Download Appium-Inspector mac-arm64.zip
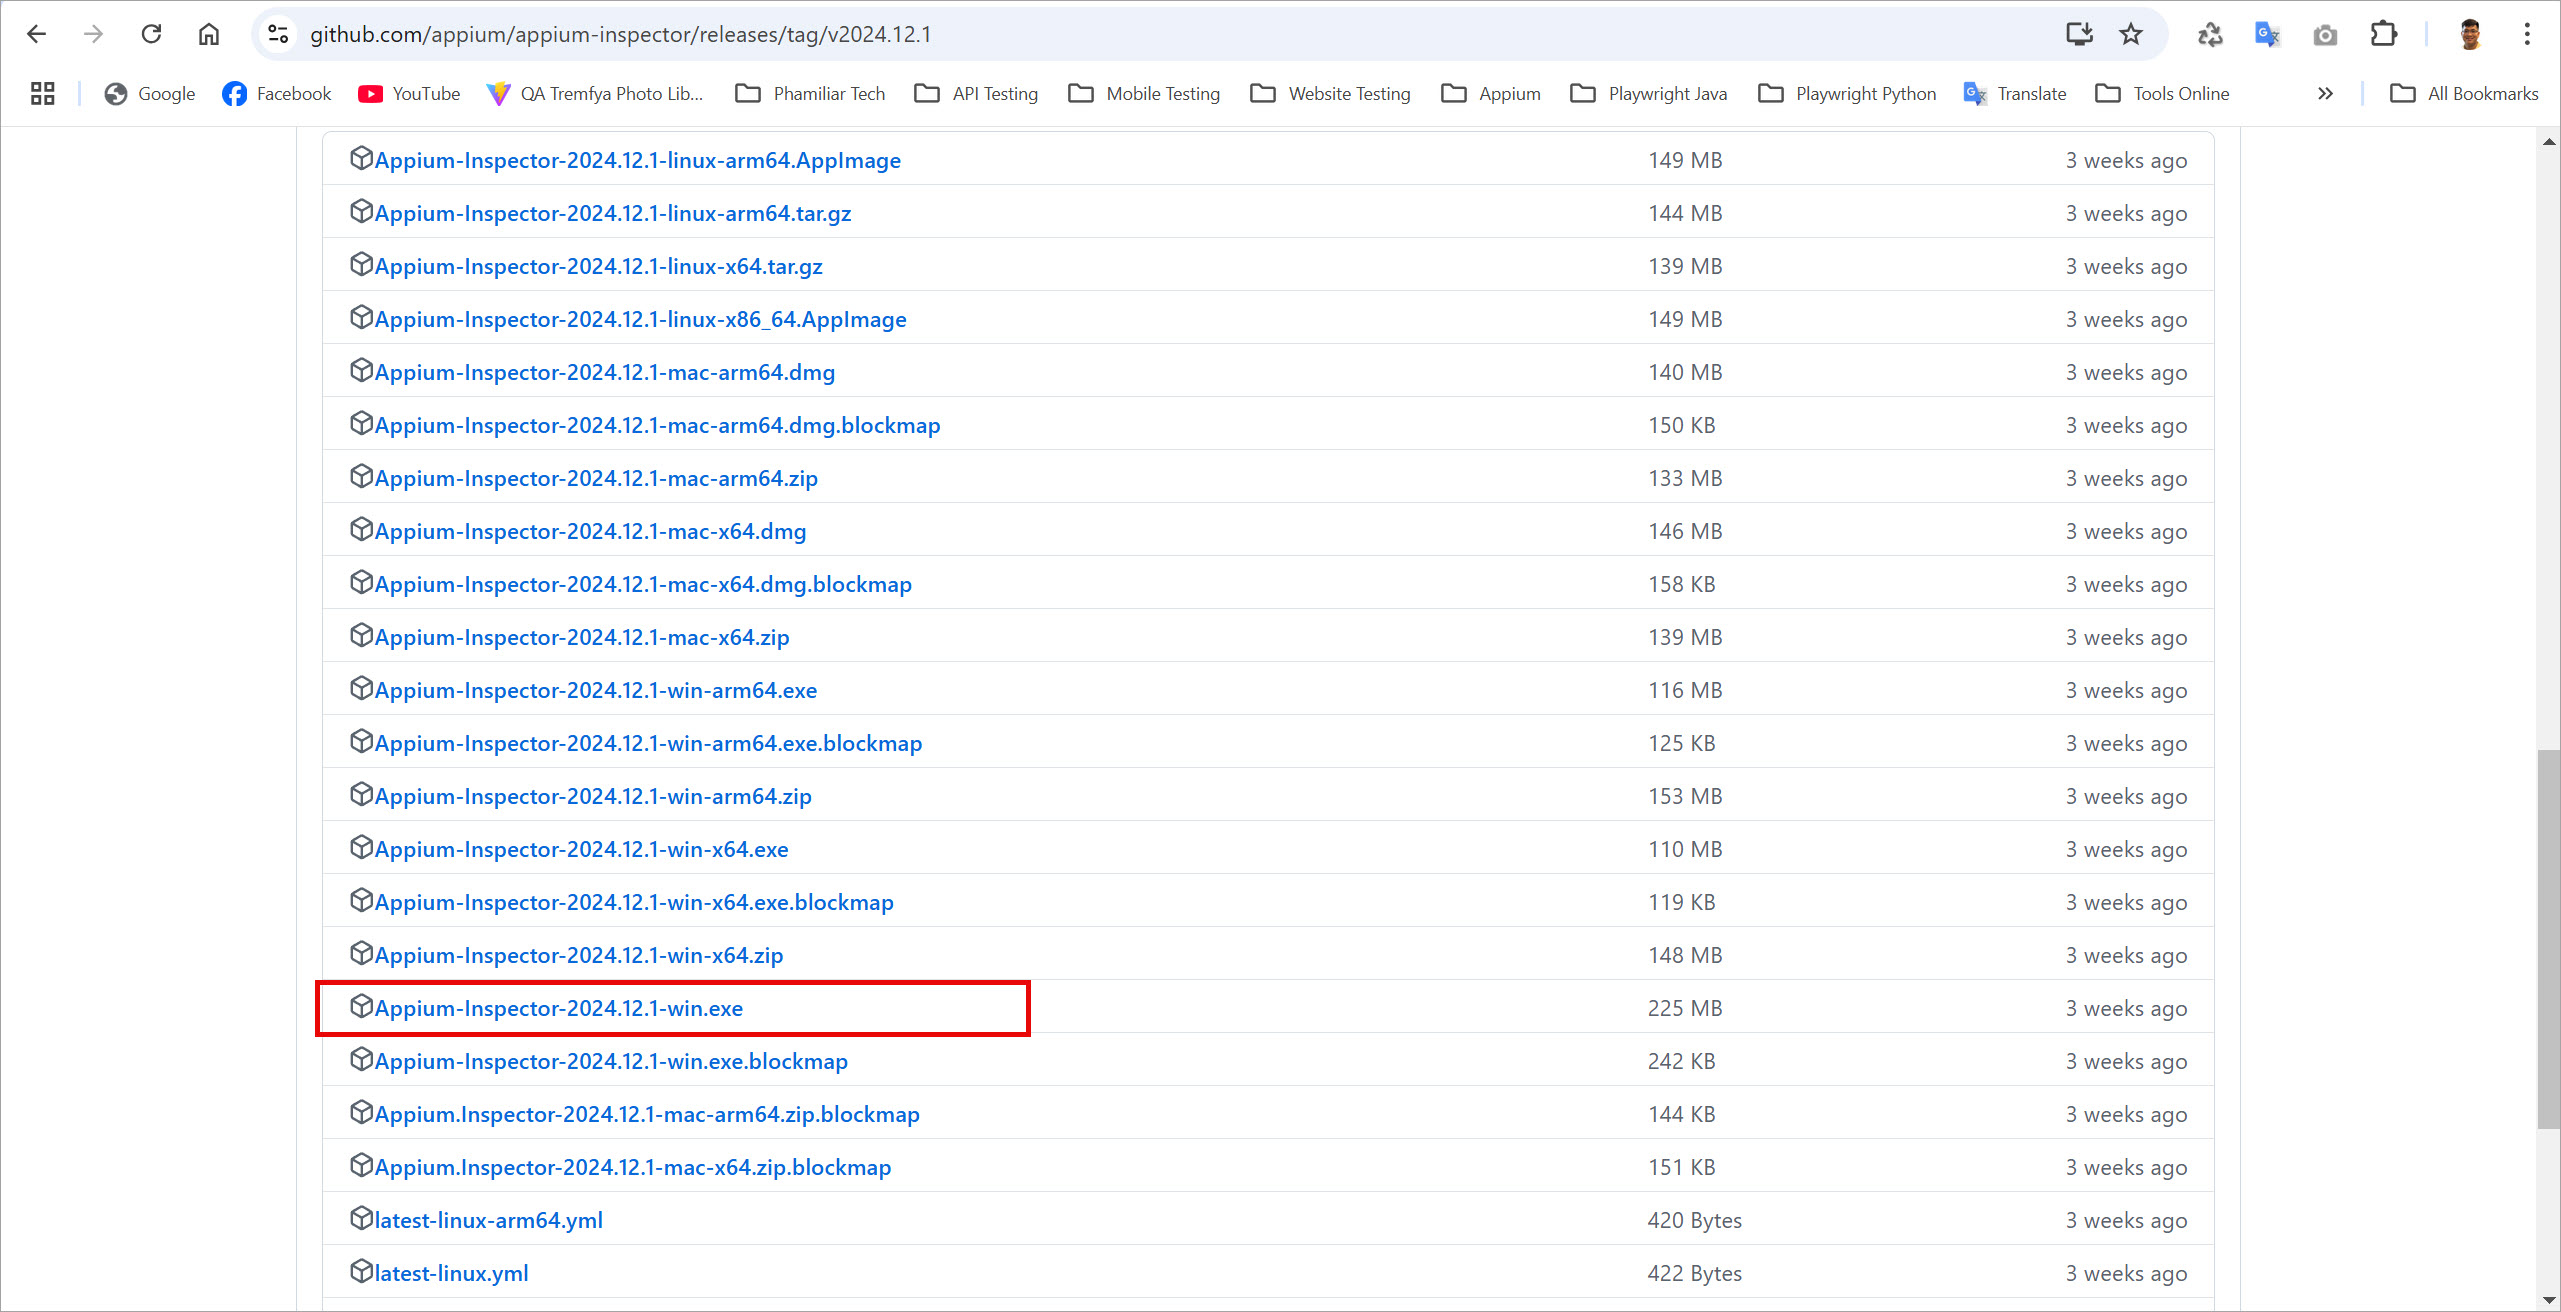The image size is (2561, 1312). tap(596, 478)
